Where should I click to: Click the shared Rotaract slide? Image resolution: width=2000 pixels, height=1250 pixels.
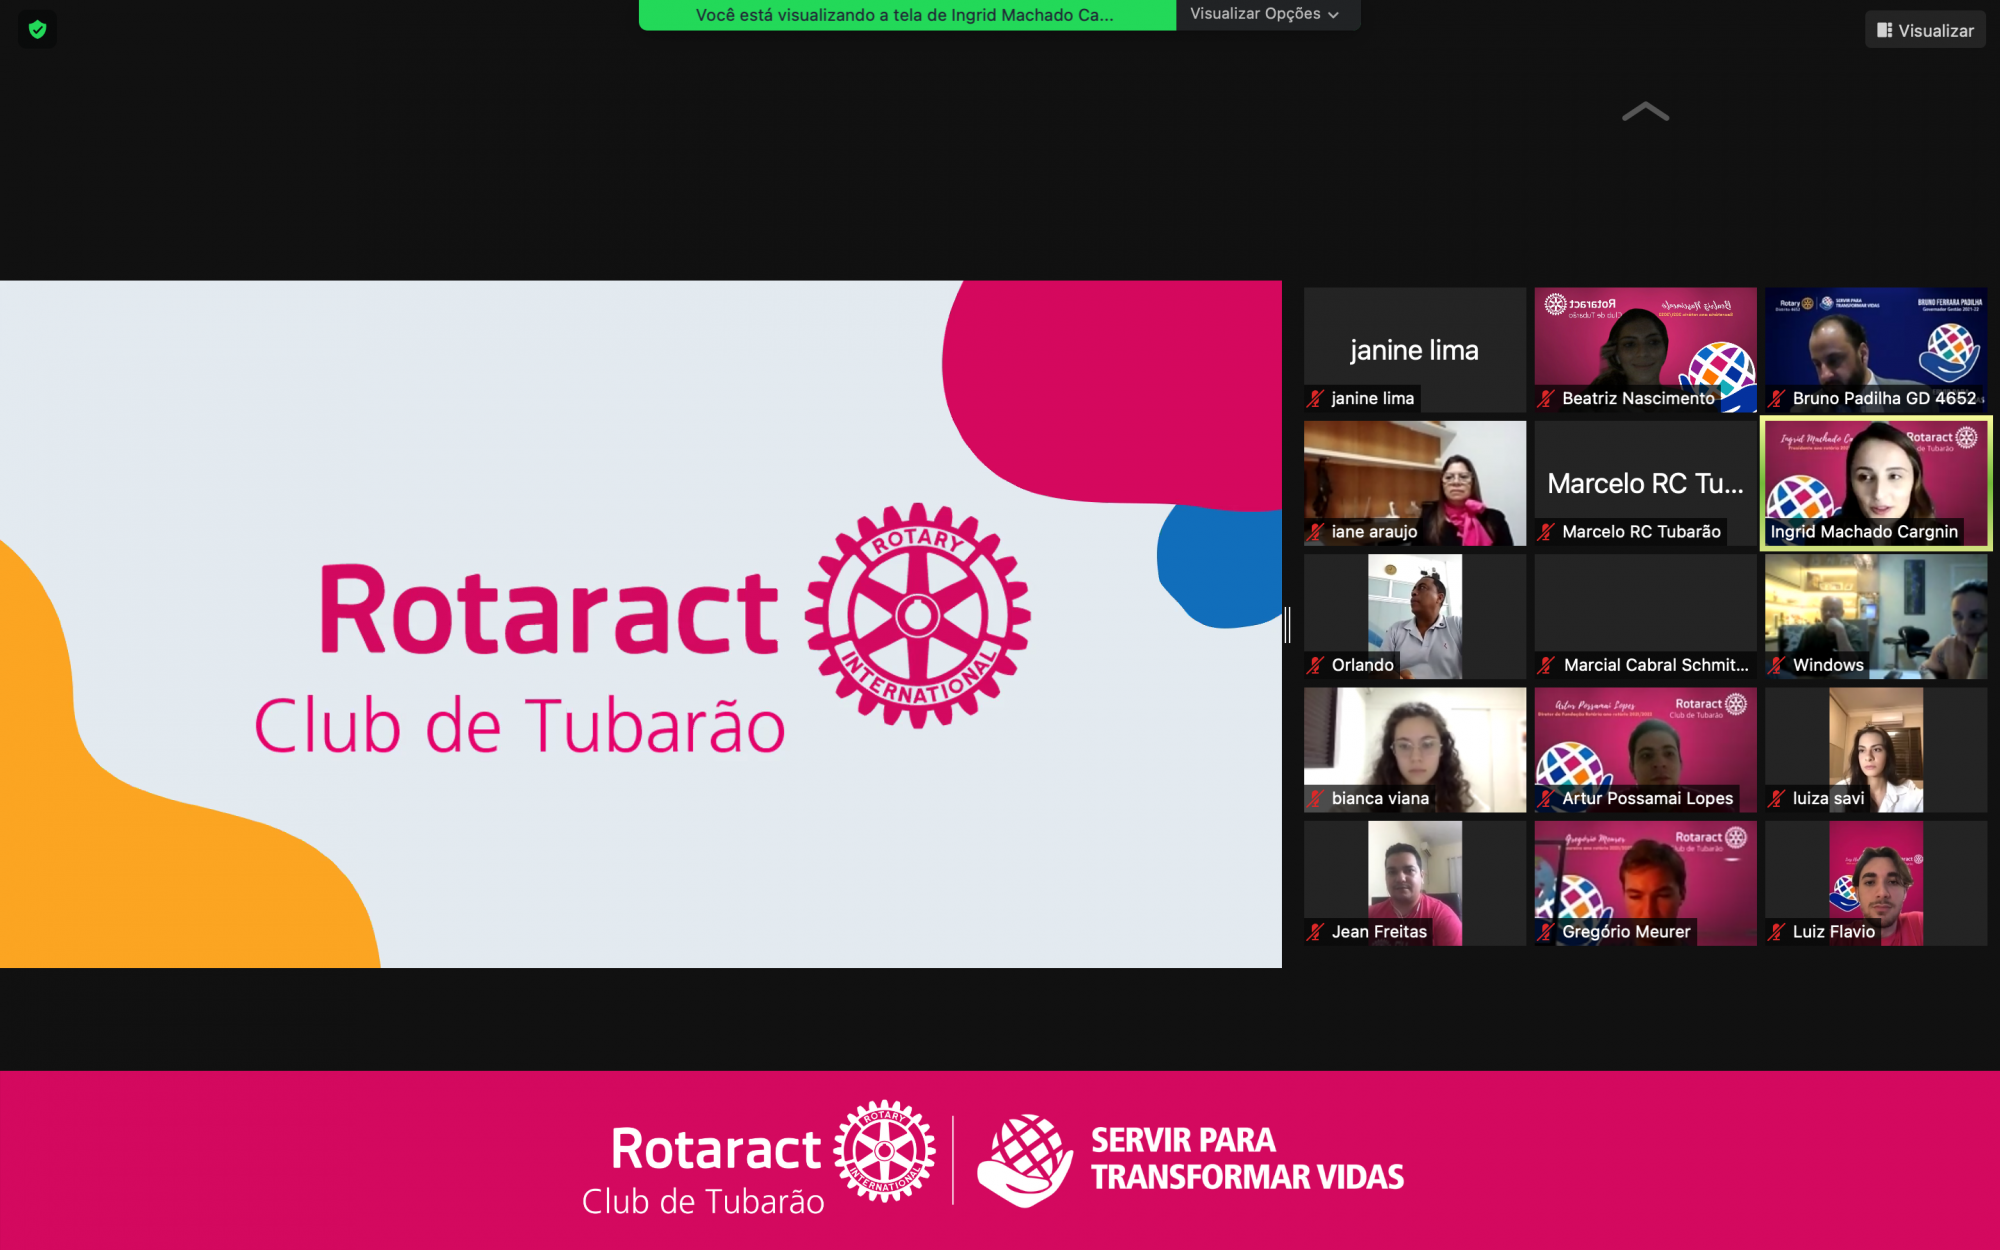[x=640, y=624]
